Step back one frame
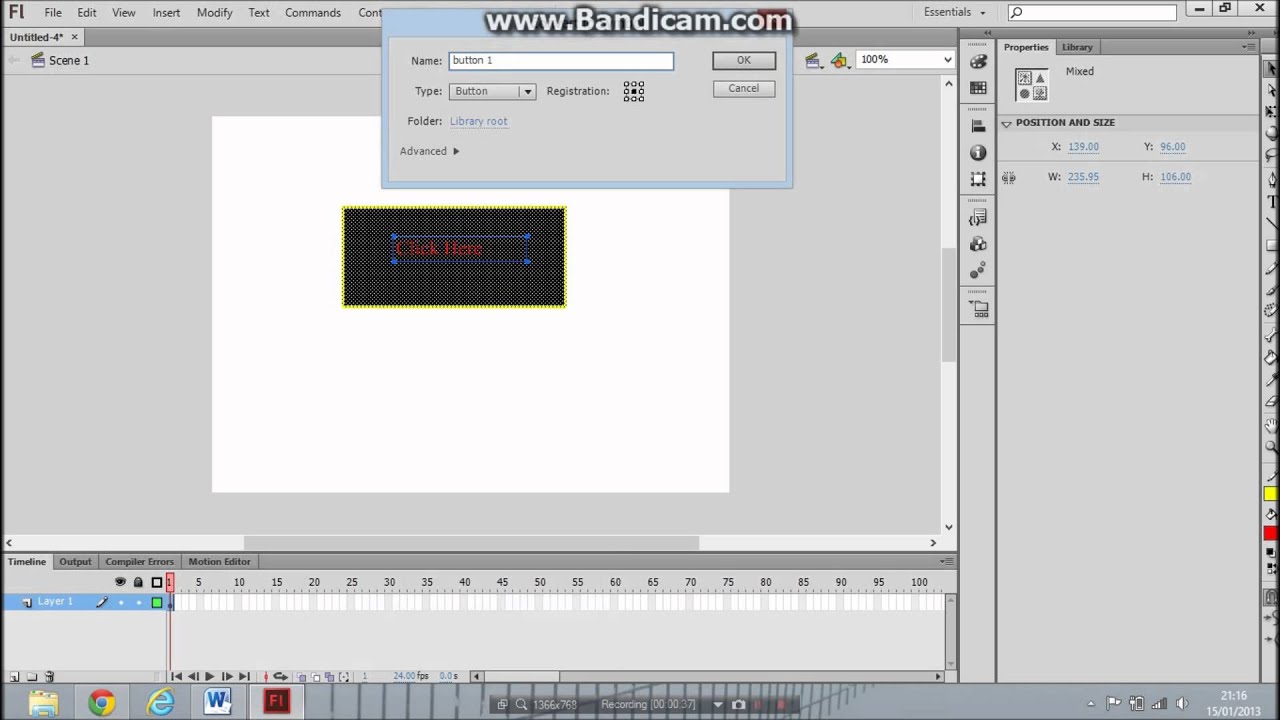Image resolution: width=1280 pixels, height=720 pixels. (x=192, y=677)
